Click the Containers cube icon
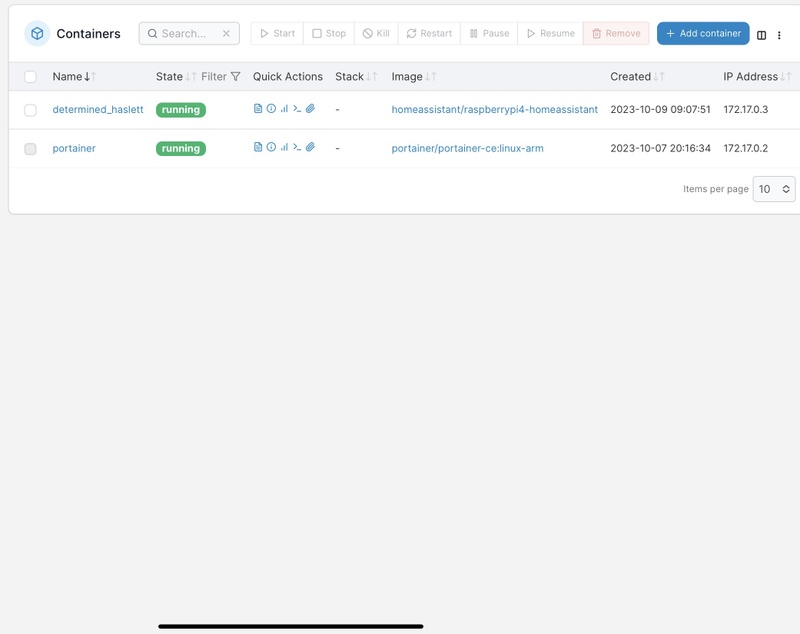Image resolution: width=800 pixels, height=634 pixels. (x=37, y=34)
